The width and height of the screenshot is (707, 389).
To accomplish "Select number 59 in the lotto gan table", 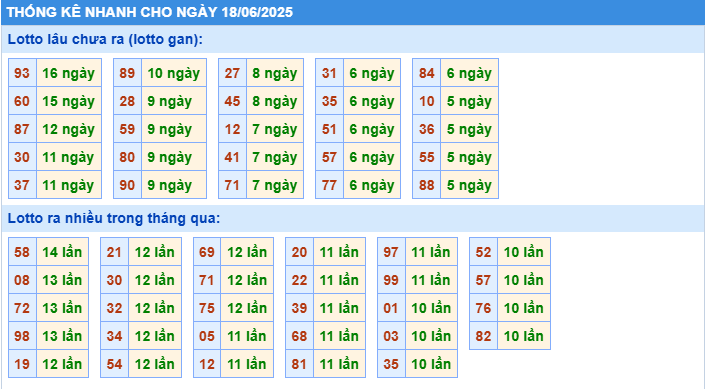I will coord(127,128).
